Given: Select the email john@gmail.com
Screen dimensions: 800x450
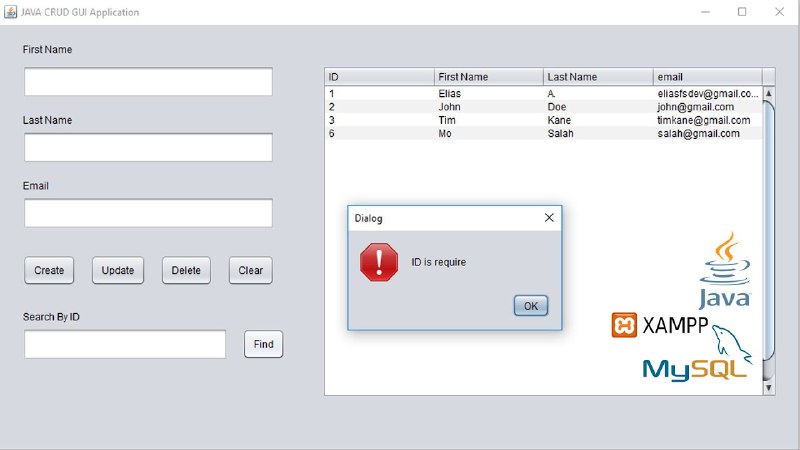Looking at the screenshot, I should 708,107.
